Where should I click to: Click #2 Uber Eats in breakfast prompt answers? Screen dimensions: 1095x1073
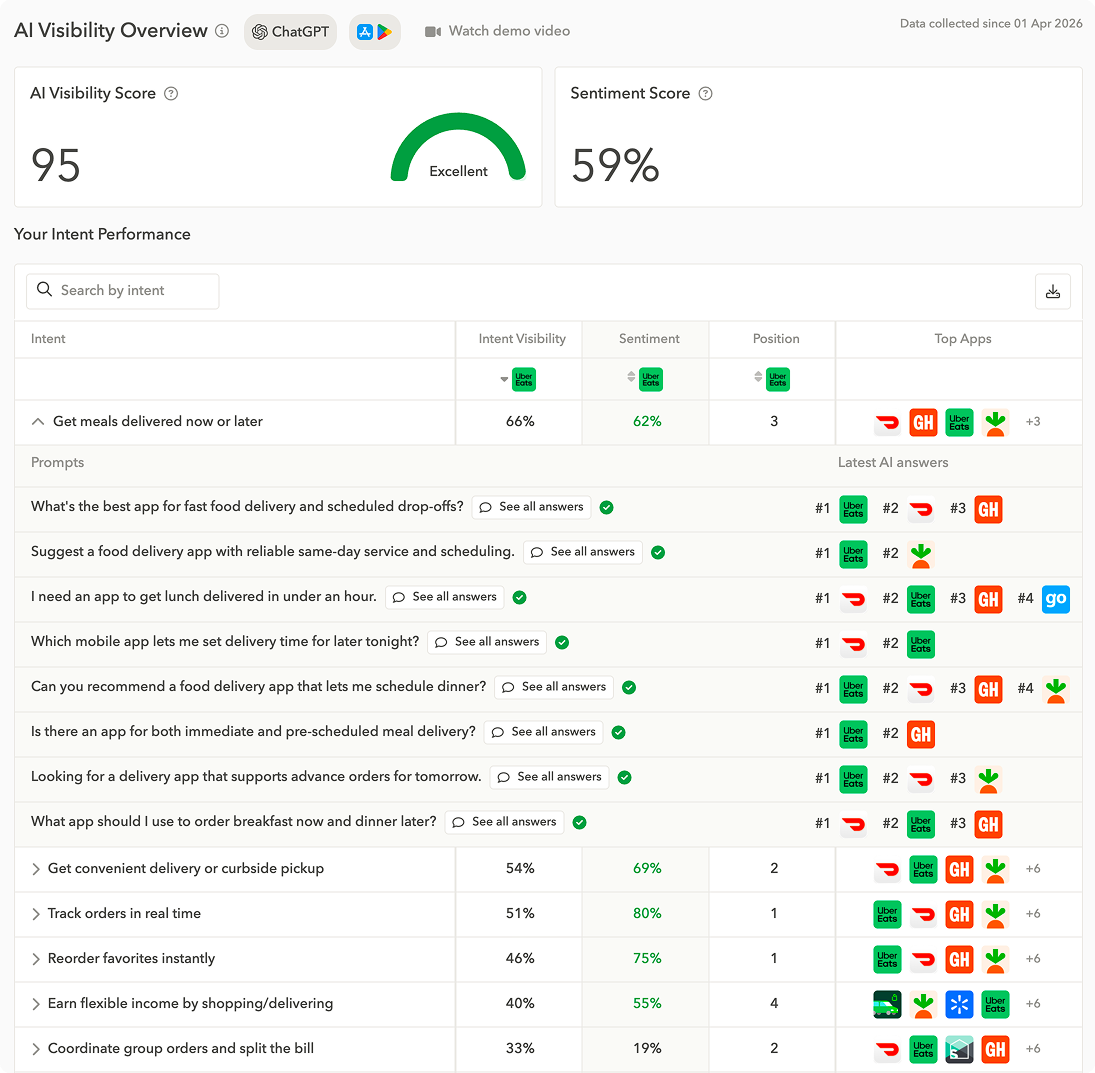pos(921,824)
